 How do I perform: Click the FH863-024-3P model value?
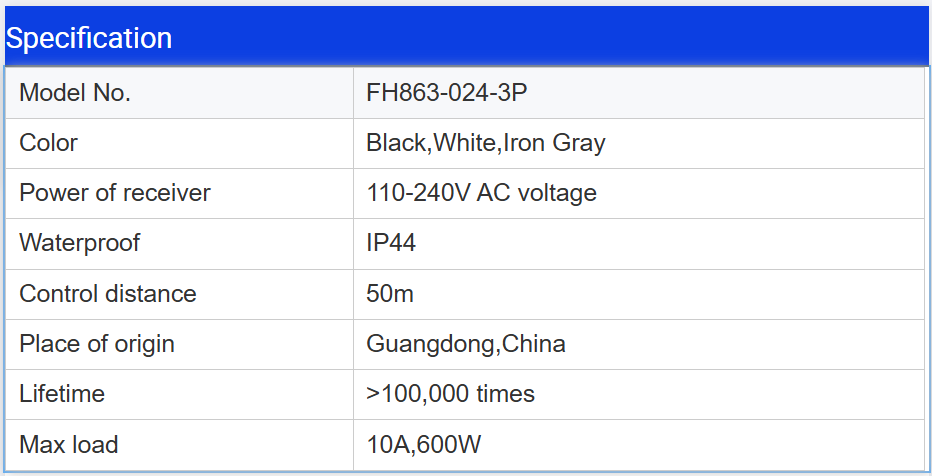[446, 93]
